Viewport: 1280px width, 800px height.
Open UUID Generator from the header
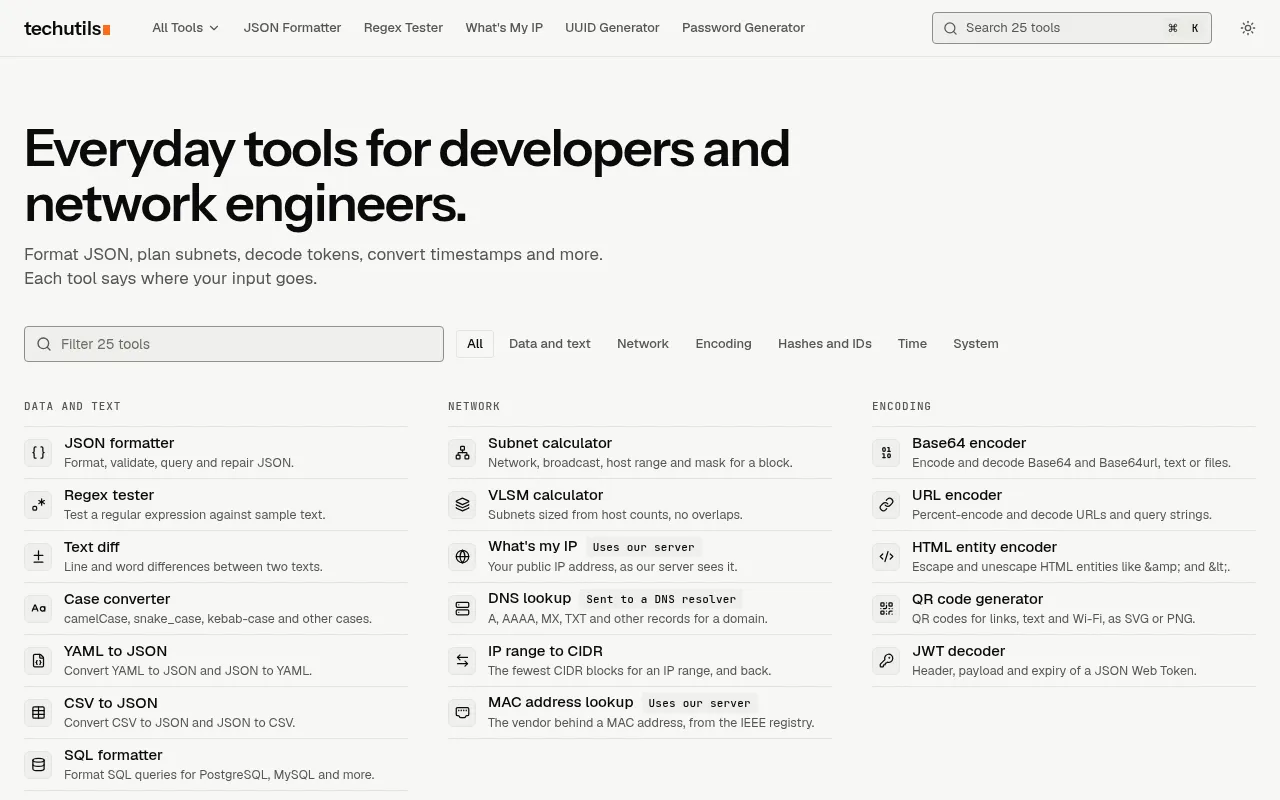[612, 28]
